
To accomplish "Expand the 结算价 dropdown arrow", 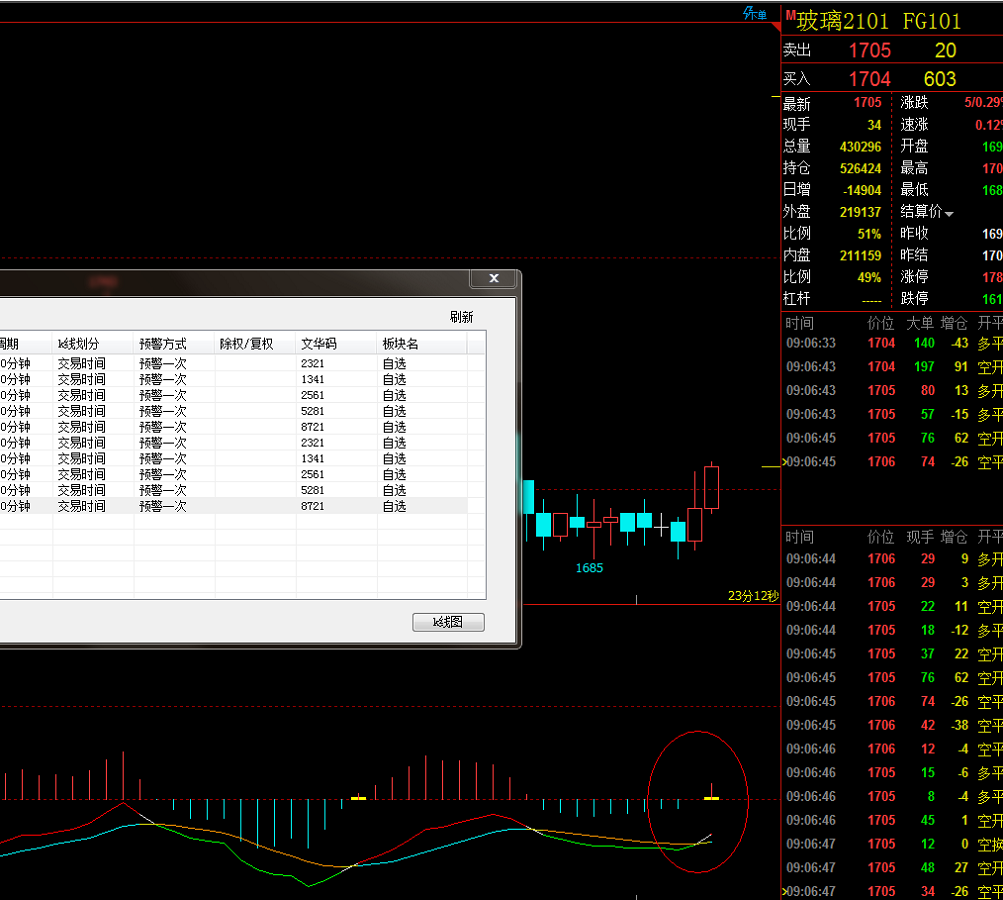I will 949,213.
